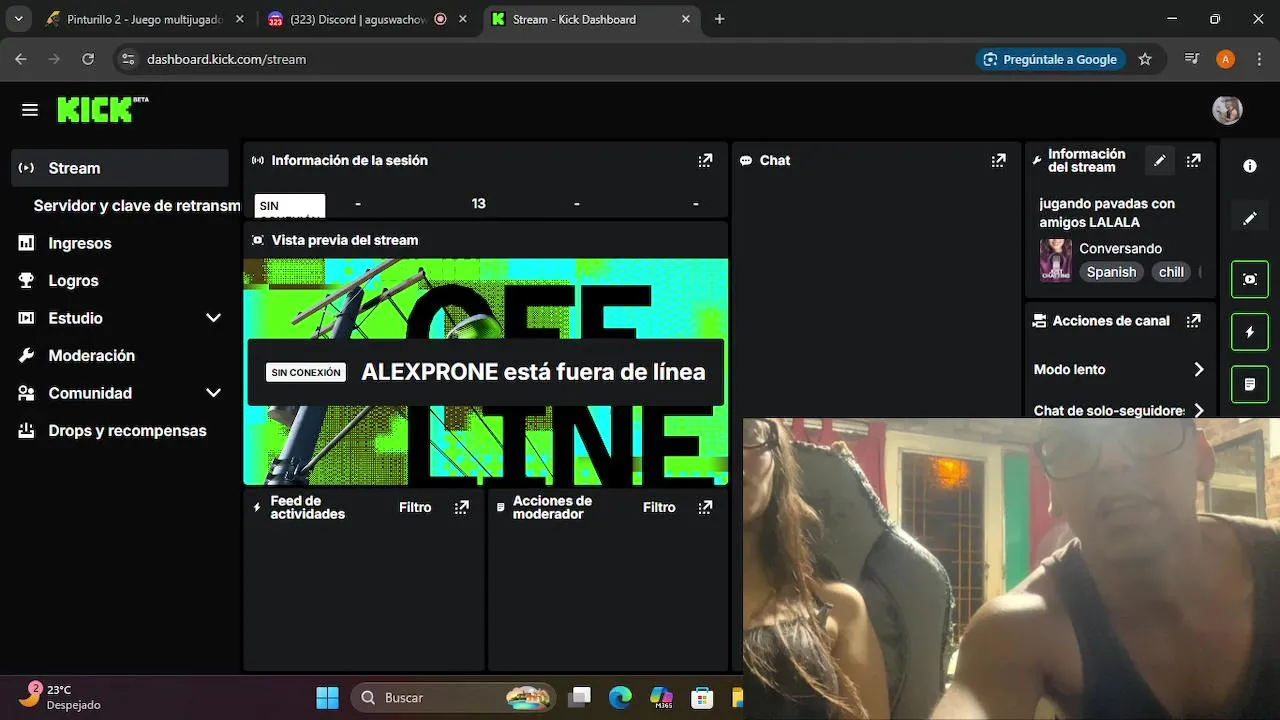The image size is (1280, 720).
Task: Pop out the Información de la sesión panel
Action: tap(705, 160)
